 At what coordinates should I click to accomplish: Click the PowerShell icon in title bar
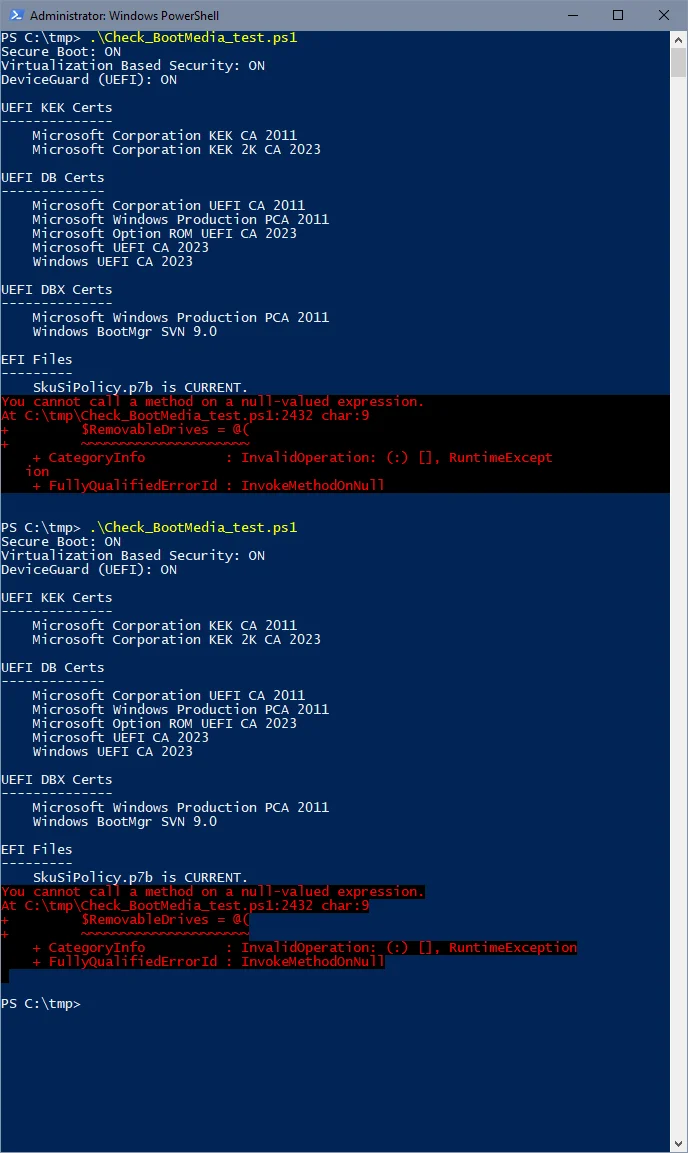coord(16,15)
